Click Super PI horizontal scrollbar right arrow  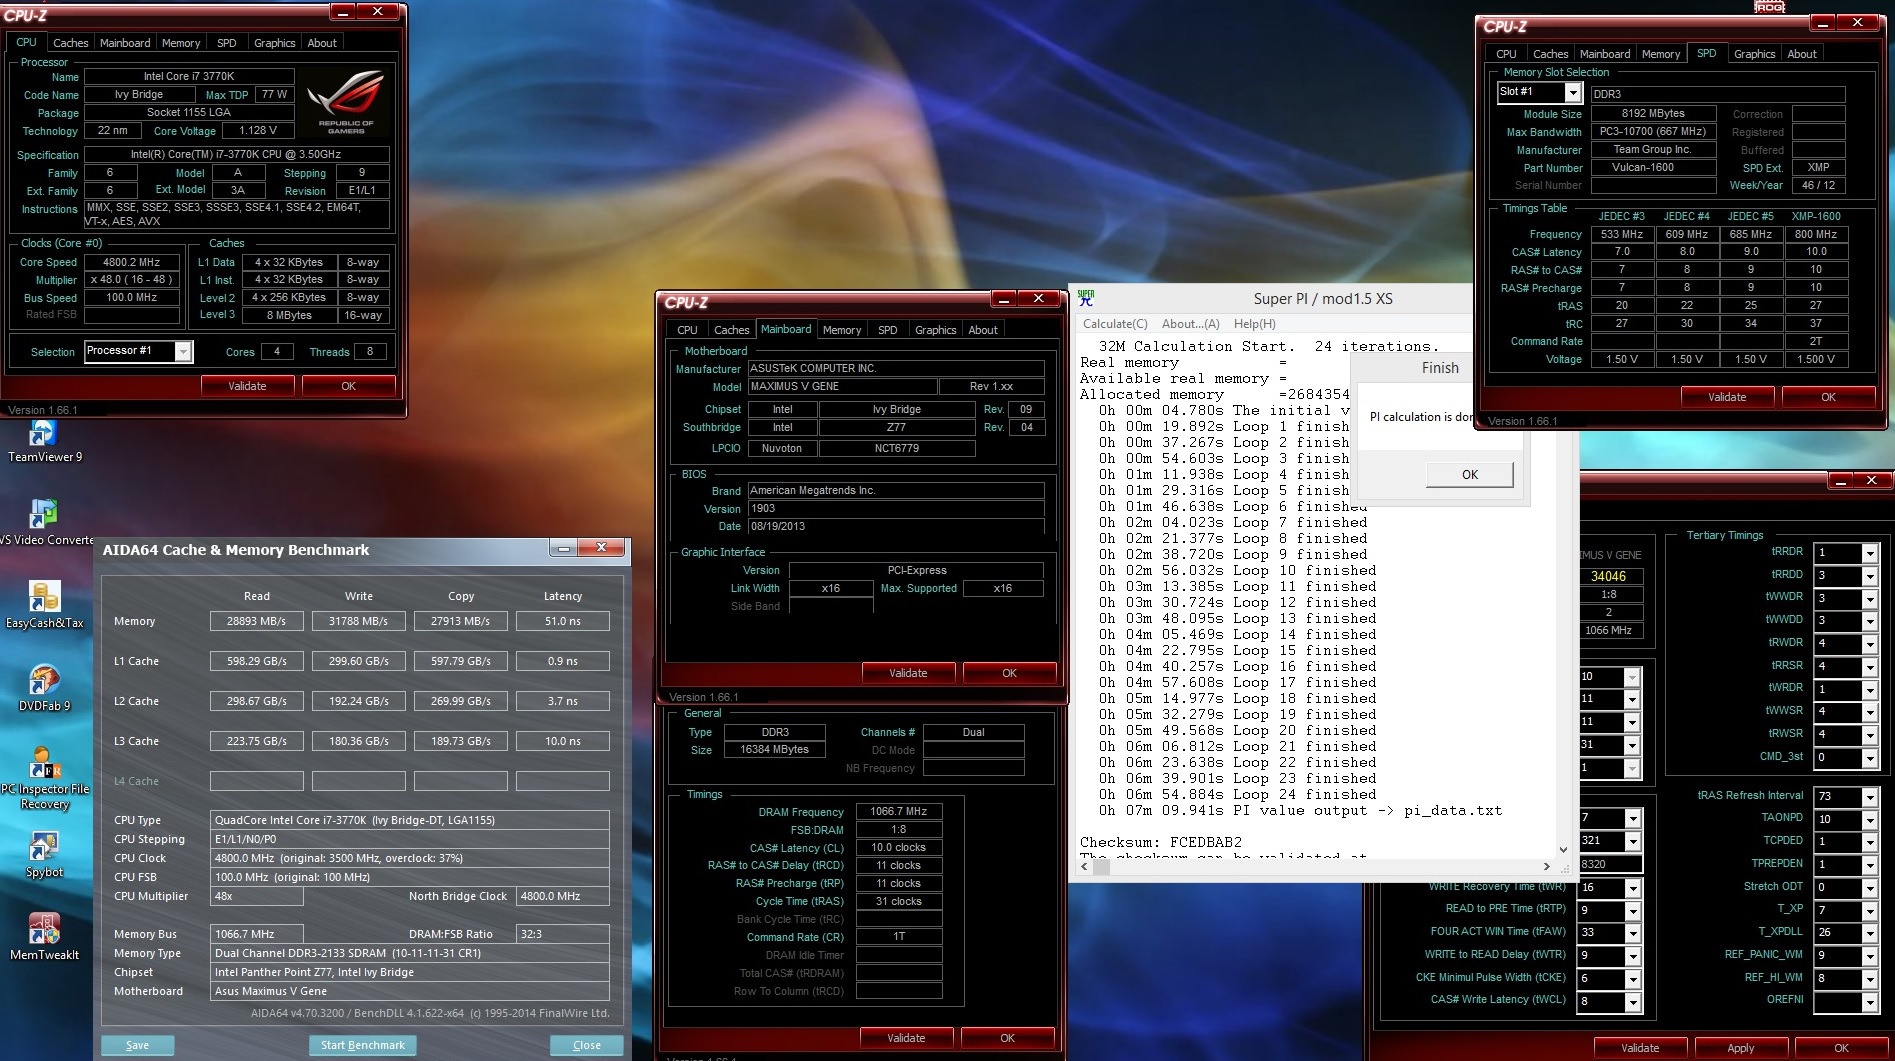[x=1546, y=866]
